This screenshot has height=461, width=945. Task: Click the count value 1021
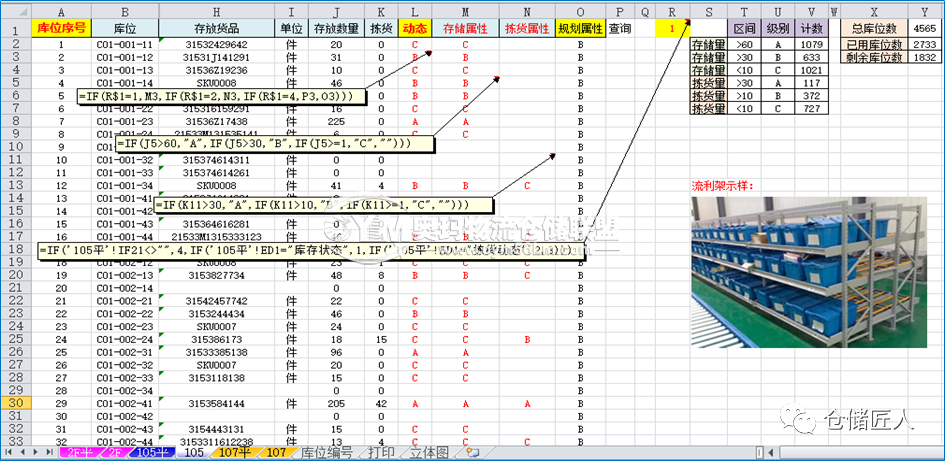[812, 70]
